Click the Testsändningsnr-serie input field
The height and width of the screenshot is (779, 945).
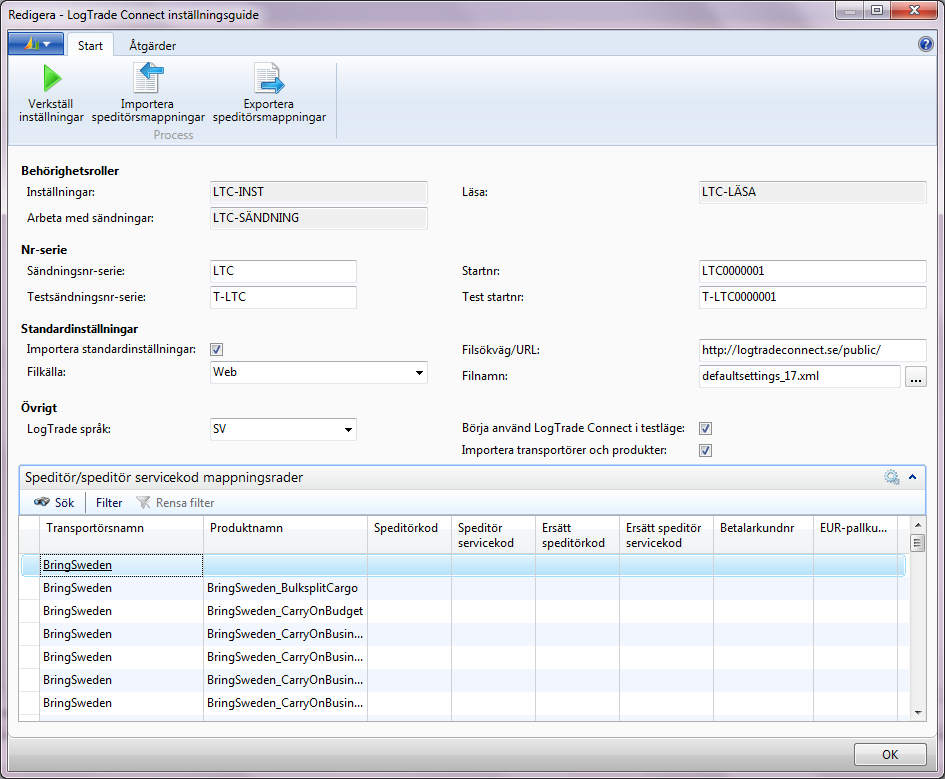[283, 297]
